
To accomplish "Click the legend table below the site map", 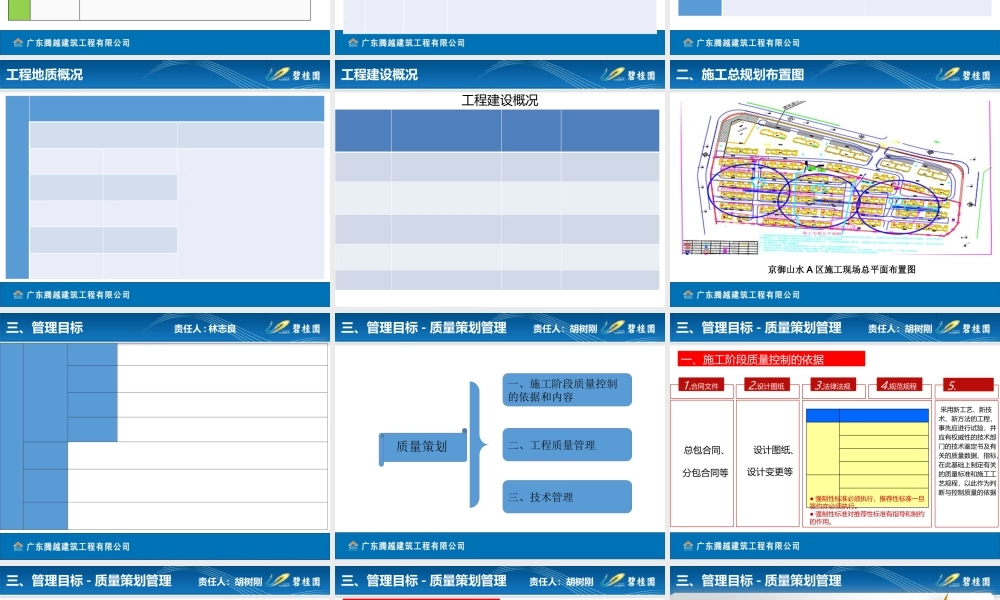I will point(720,247).
